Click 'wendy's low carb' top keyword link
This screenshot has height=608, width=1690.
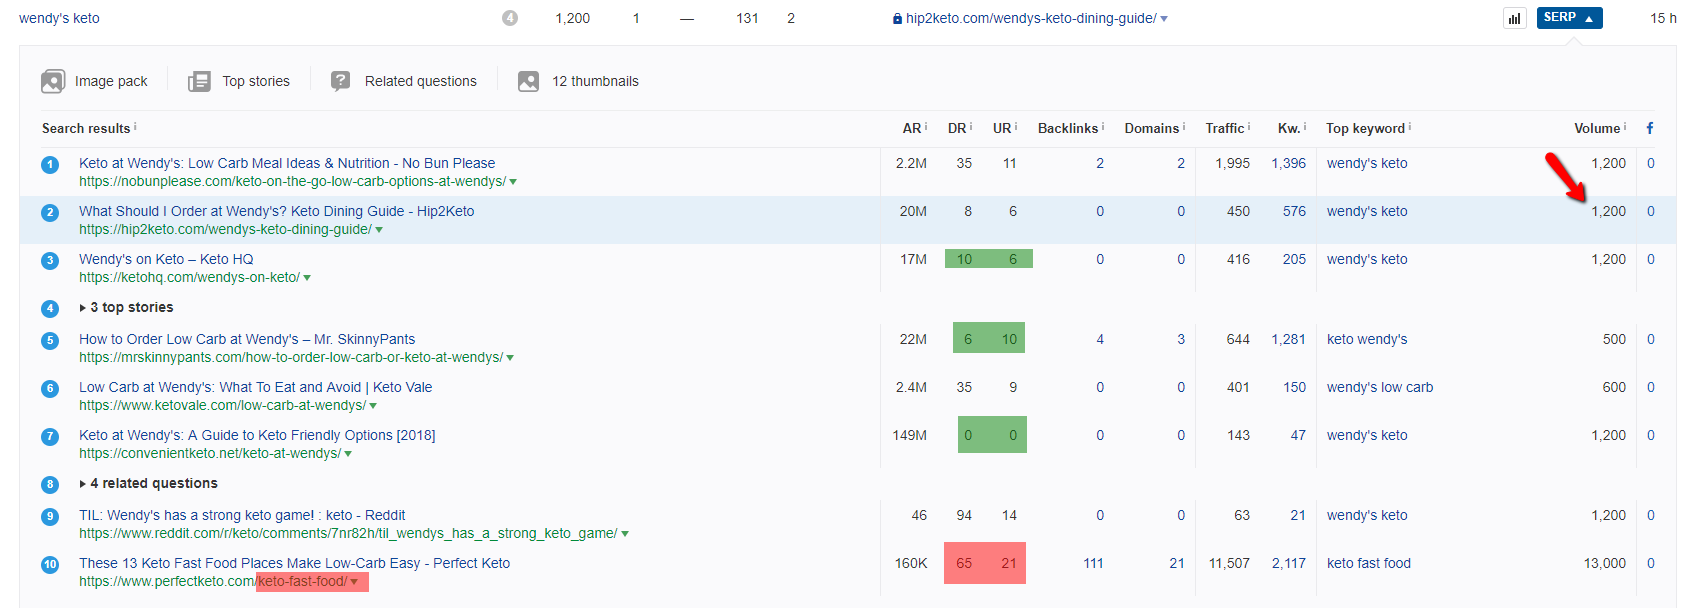(1380, 387)
